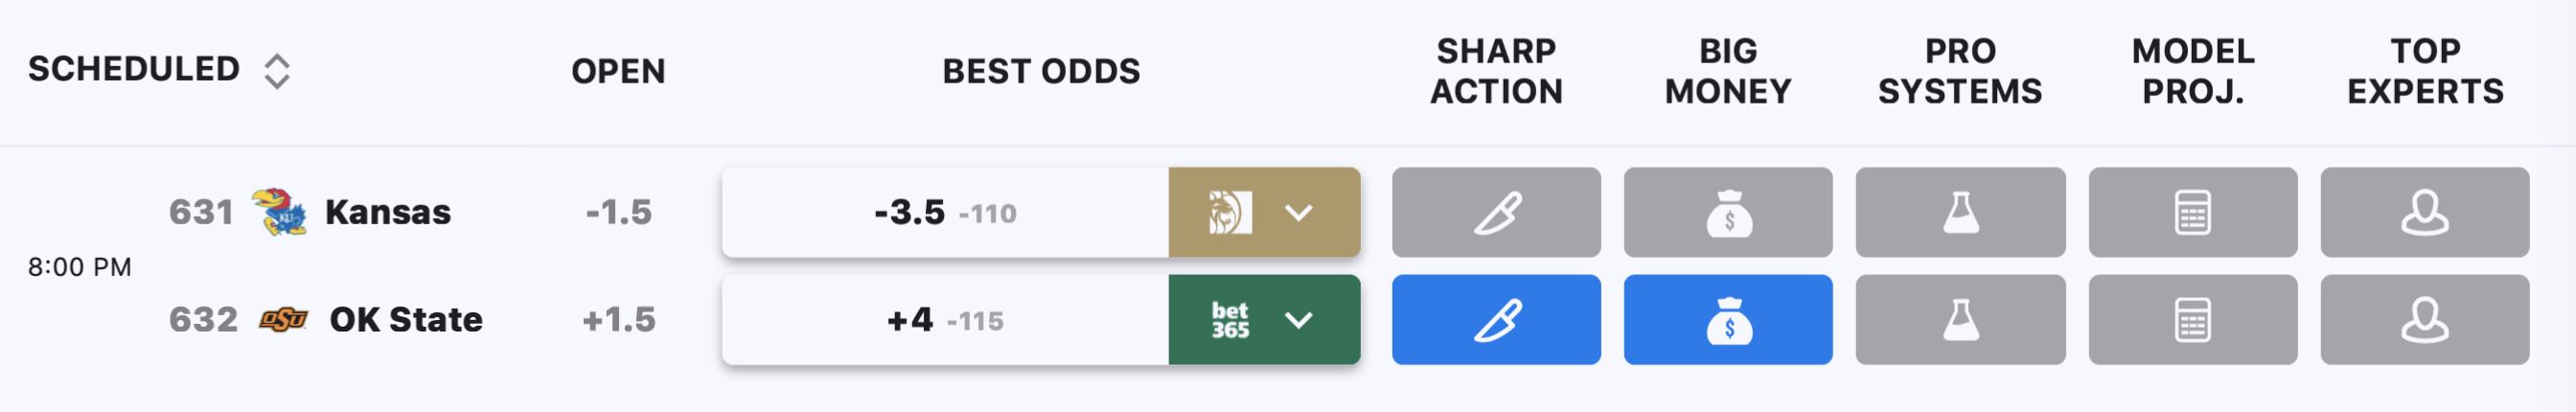The image size is (2576, 412).
Task: Expand BetMGM sportsbook dropdown for Kansas
Action: click(x=1264, y=212)
